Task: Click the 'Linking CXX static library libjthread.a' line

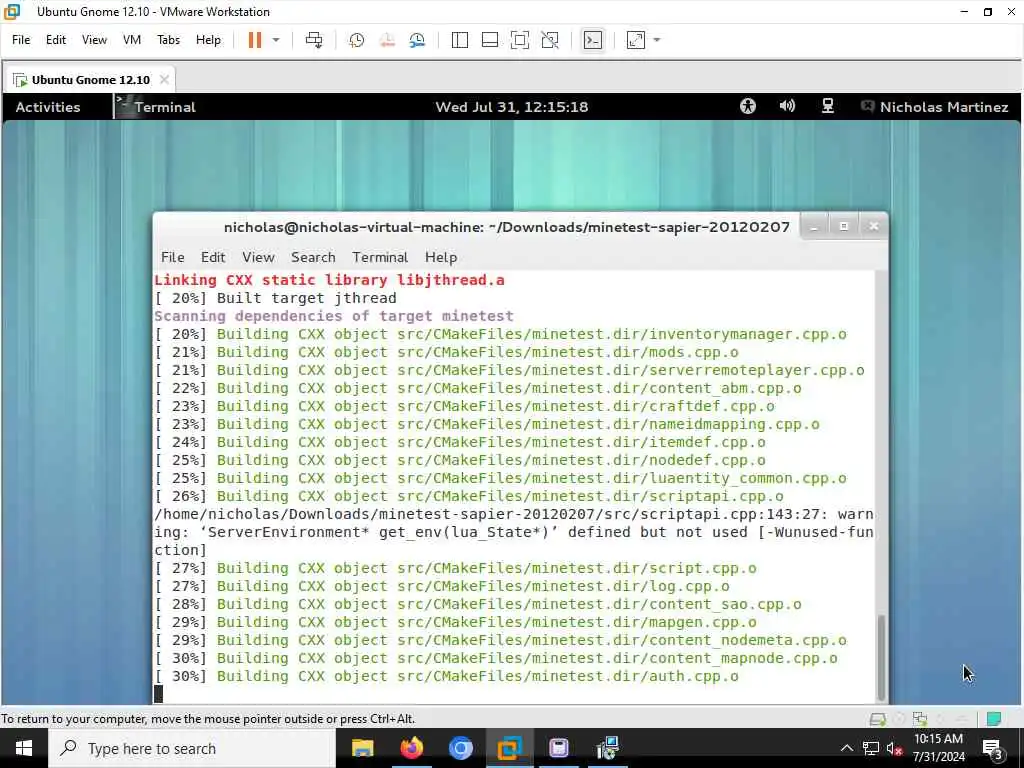Action: point(329,280)
